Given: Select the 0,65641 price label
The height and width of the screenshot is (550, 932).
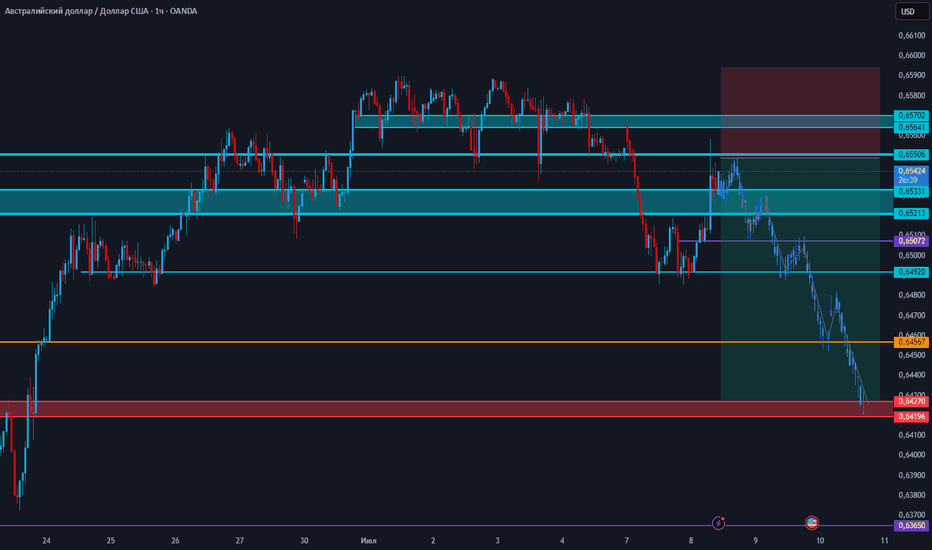Looking at the screenshot, I should click(911, 127).
